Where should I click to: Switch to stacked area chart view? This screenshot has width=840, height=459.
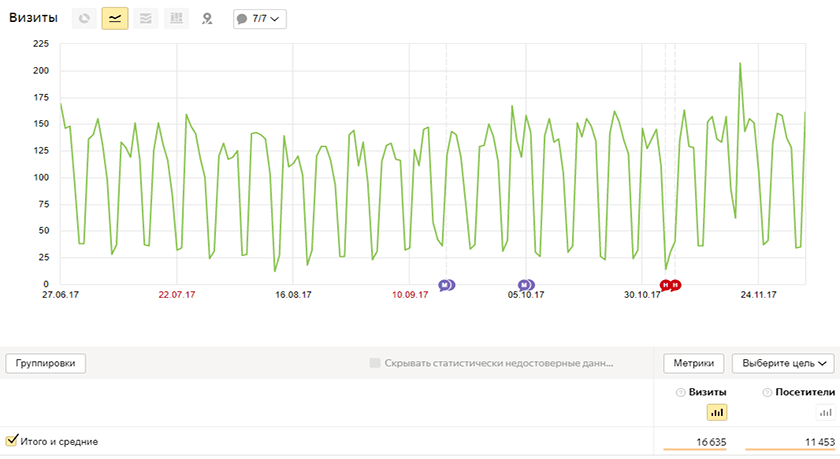(146, 18)
